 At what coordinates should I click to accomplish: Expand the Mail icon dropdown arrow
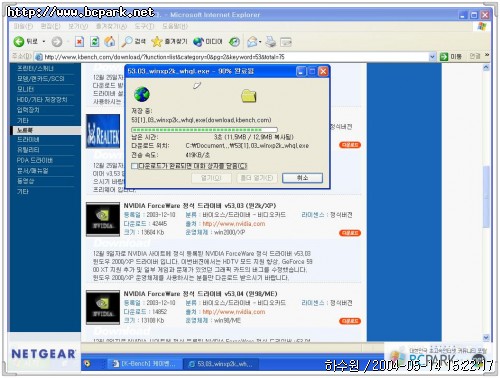click(x=260, y=42)
